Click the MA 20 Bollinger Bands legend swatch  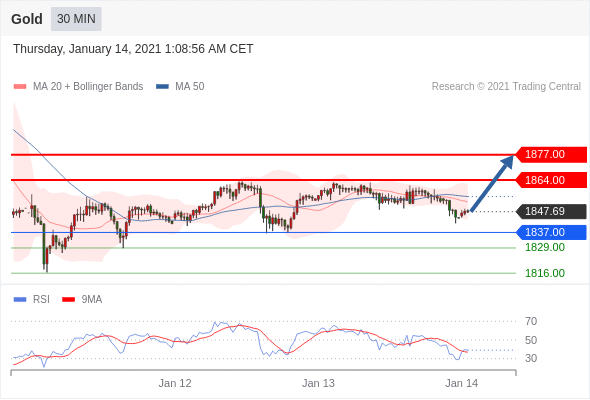(x=20, y=87)
